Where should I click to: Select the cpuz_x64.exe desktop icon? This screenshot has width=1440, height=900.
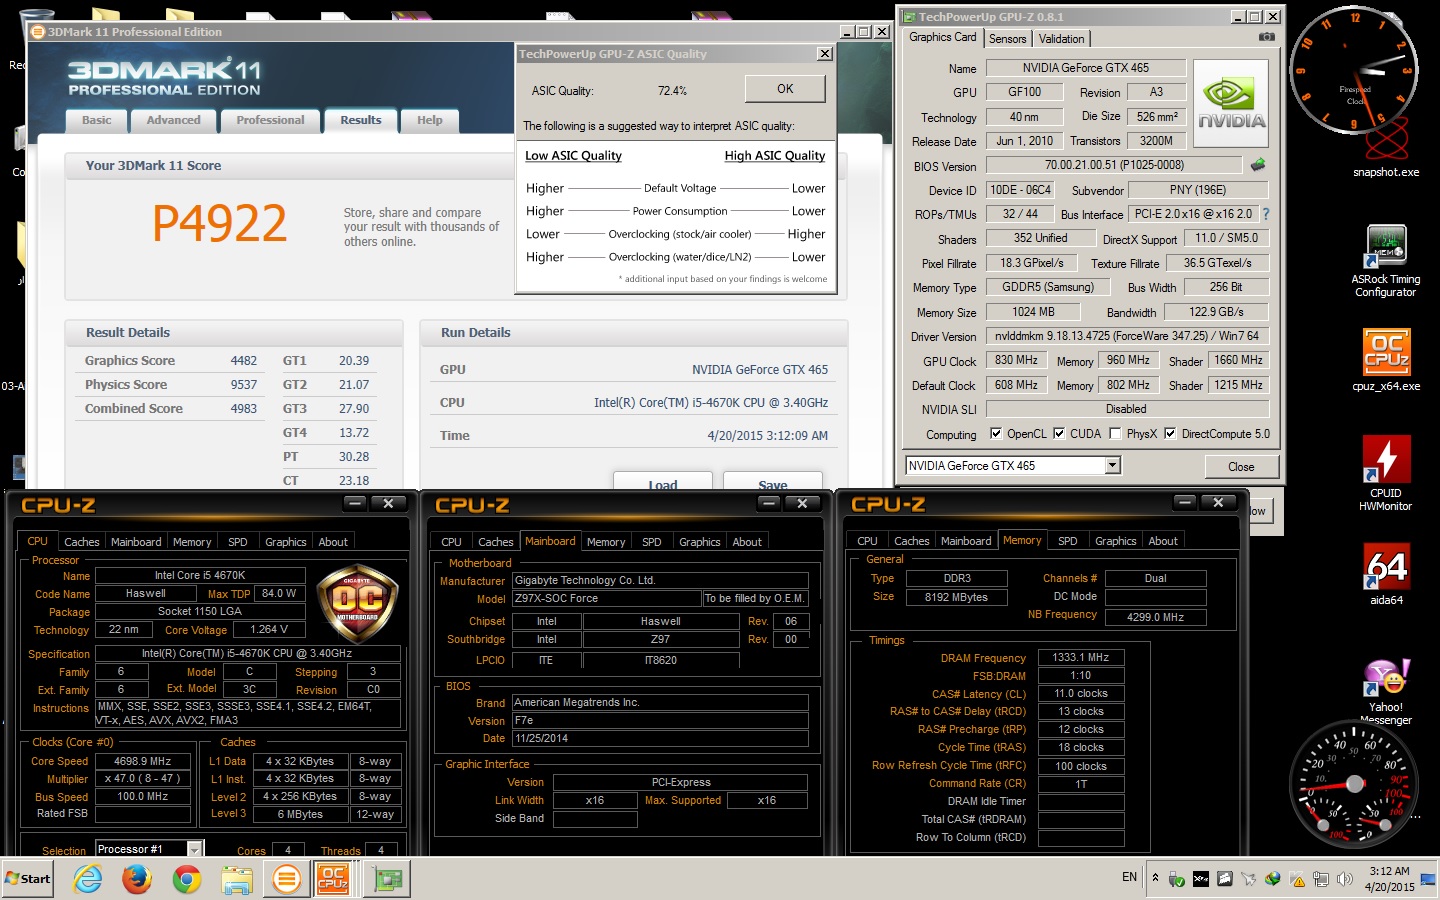[1386, 360]
